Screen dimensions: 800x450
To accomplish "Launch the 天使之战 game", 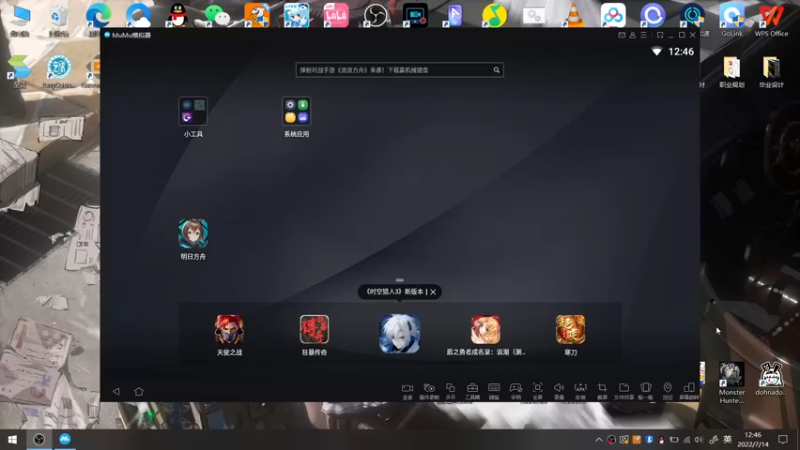I will pos(229,329).
